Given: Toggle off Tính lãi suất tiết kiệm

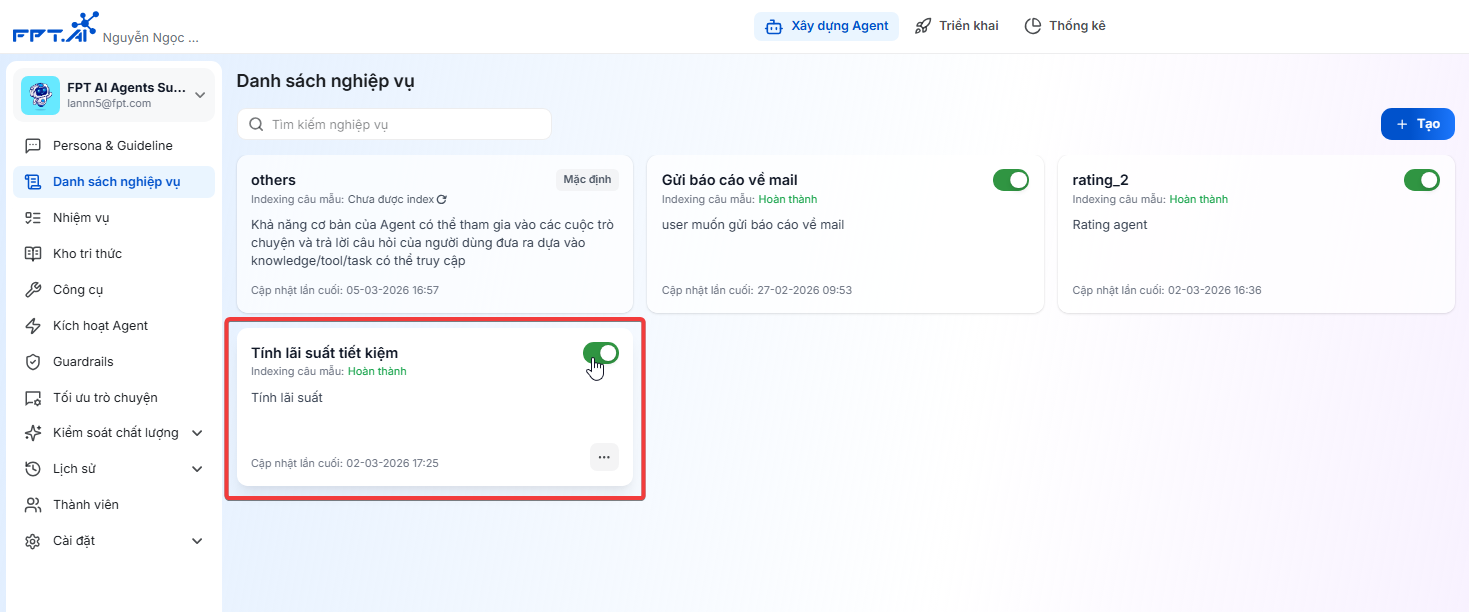Looking at the screenshot, I should click(600, 353).
